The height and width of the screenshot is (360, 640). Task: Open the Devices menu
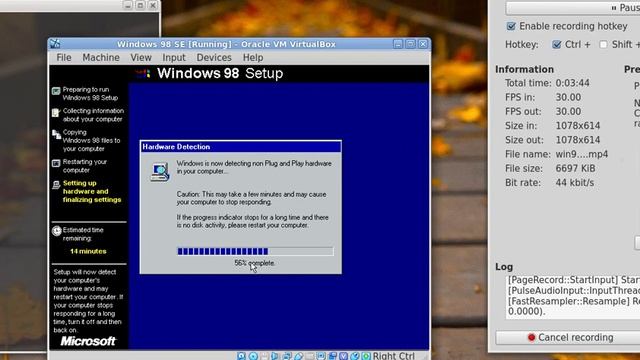[x=214, y=58]
